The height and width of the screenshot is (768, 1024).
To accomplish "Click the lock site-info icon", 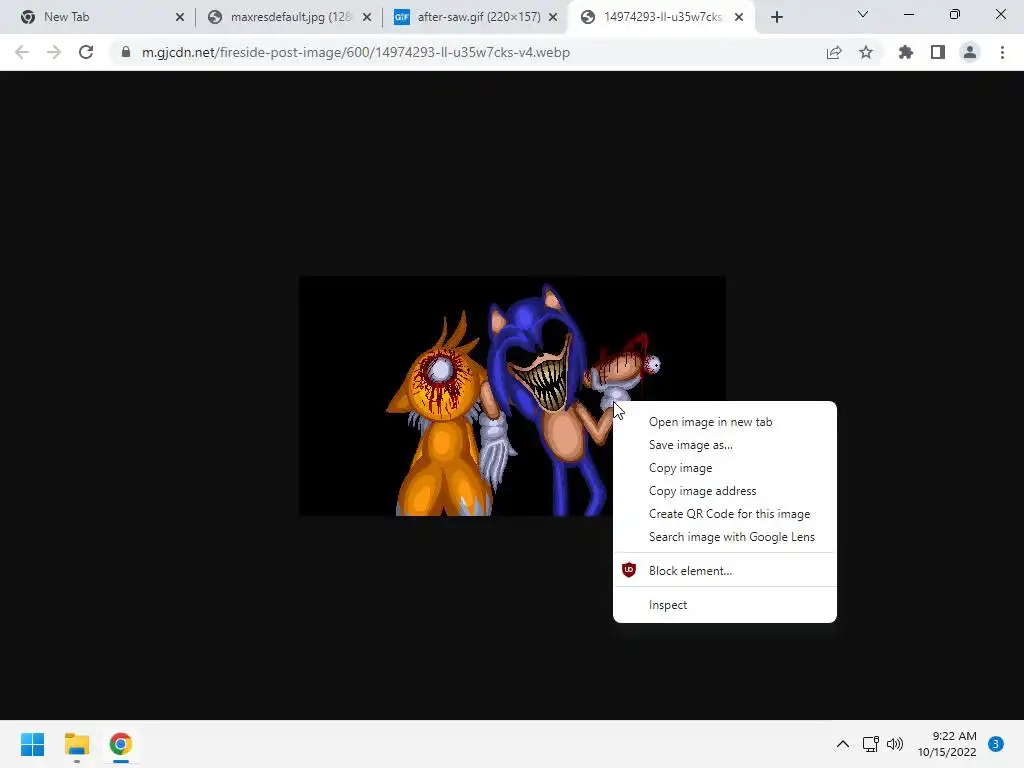I will point(125,52).
